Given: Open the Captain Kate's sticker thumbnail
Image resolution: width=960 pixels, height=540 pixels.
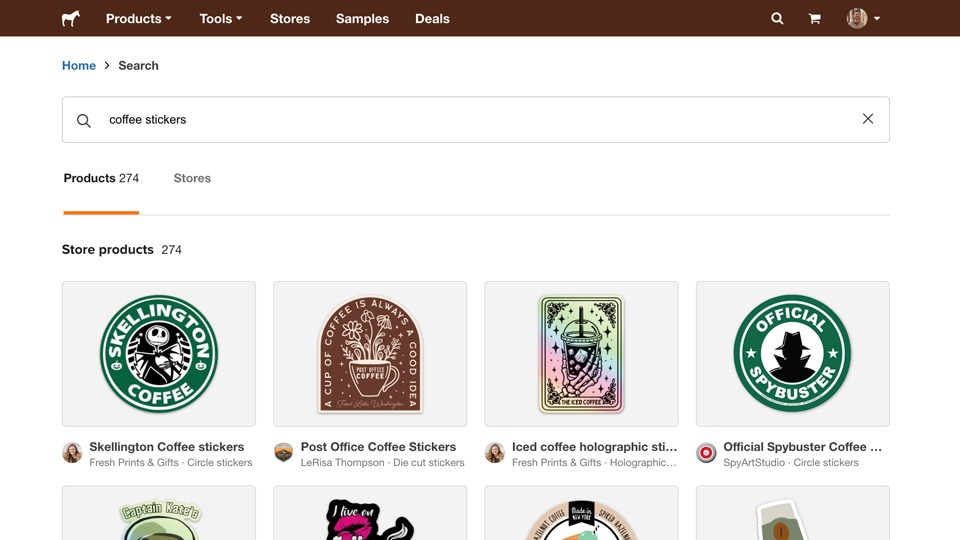Looking at the screenshot, I should pyautogui.click(x=159, y=513).
